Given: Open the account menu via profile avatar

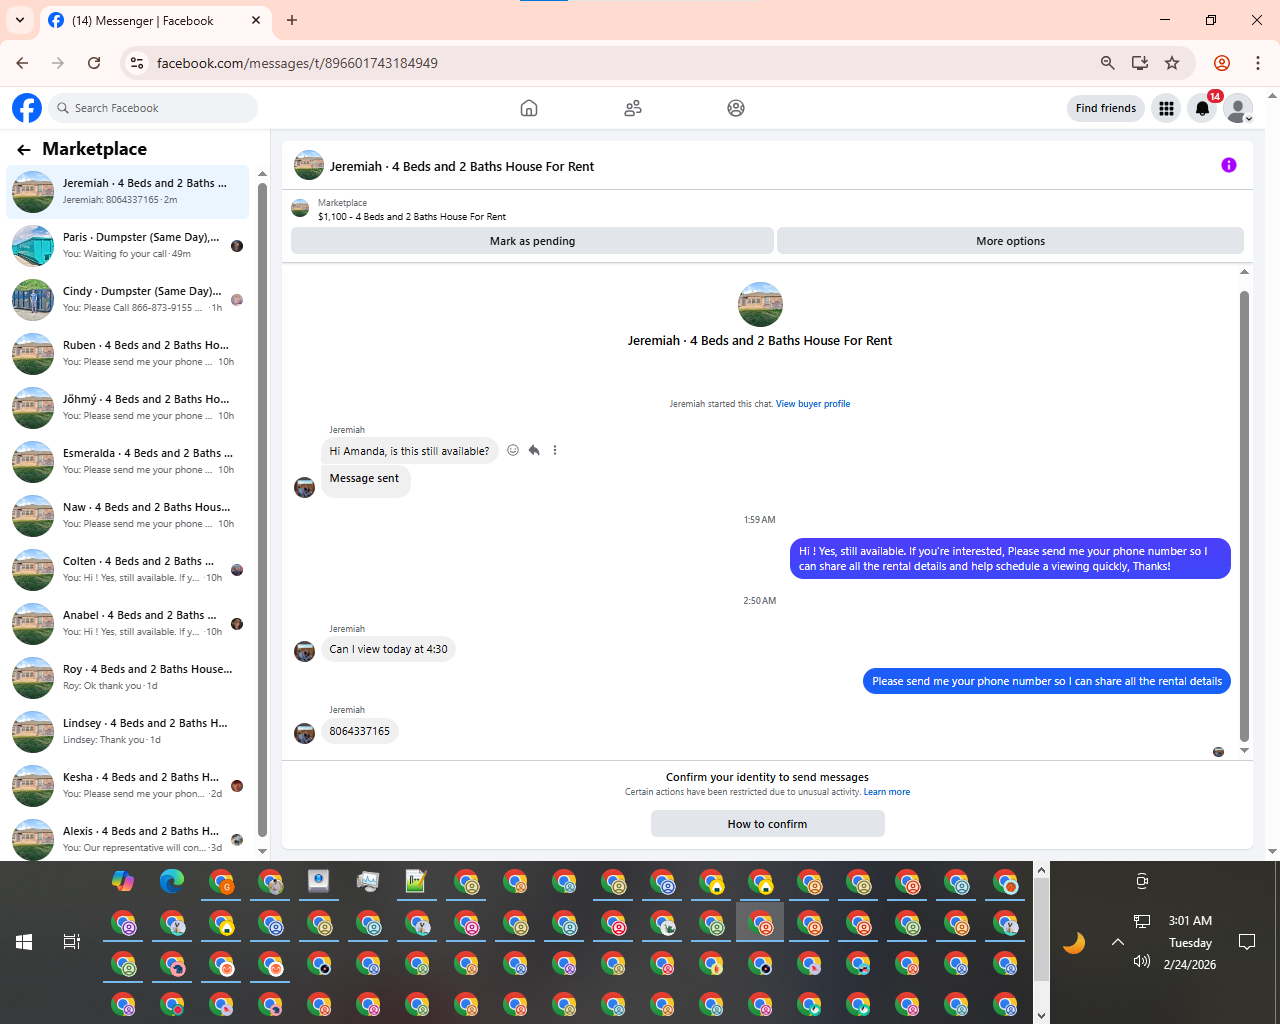Looking at the screenshot, I should coord(1239,108).
